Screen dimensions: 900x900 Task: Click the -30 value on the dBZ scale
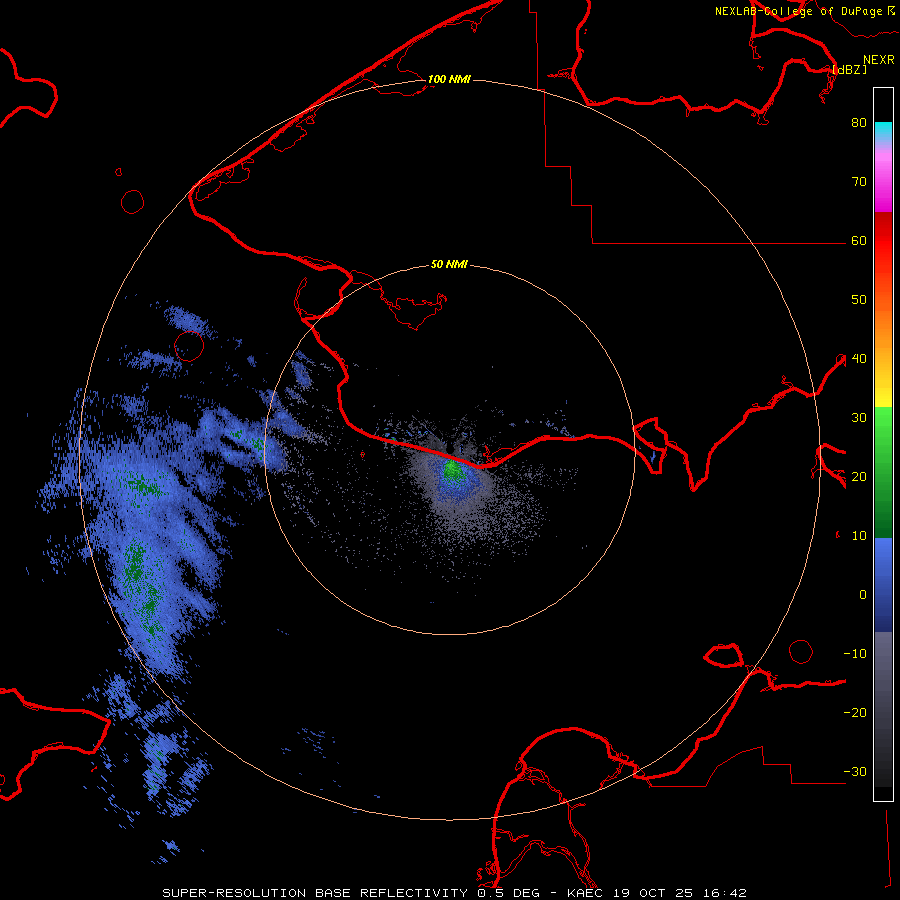pyautogui.click(x=855, y=772)
